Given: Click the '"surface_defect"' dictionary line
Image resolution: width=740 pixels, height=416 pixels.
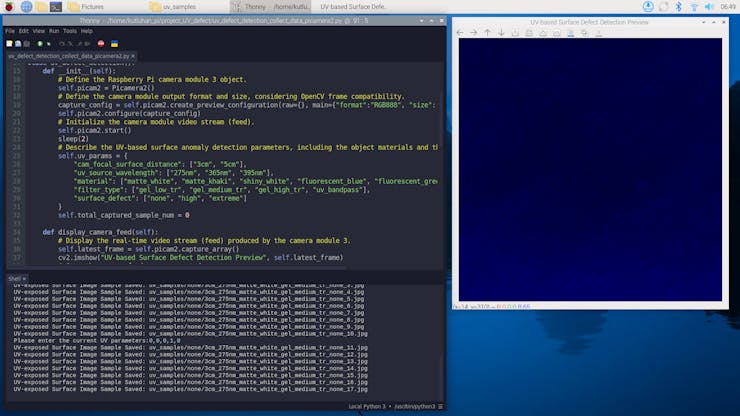Looking at the screenshot, I should point(160,198).
